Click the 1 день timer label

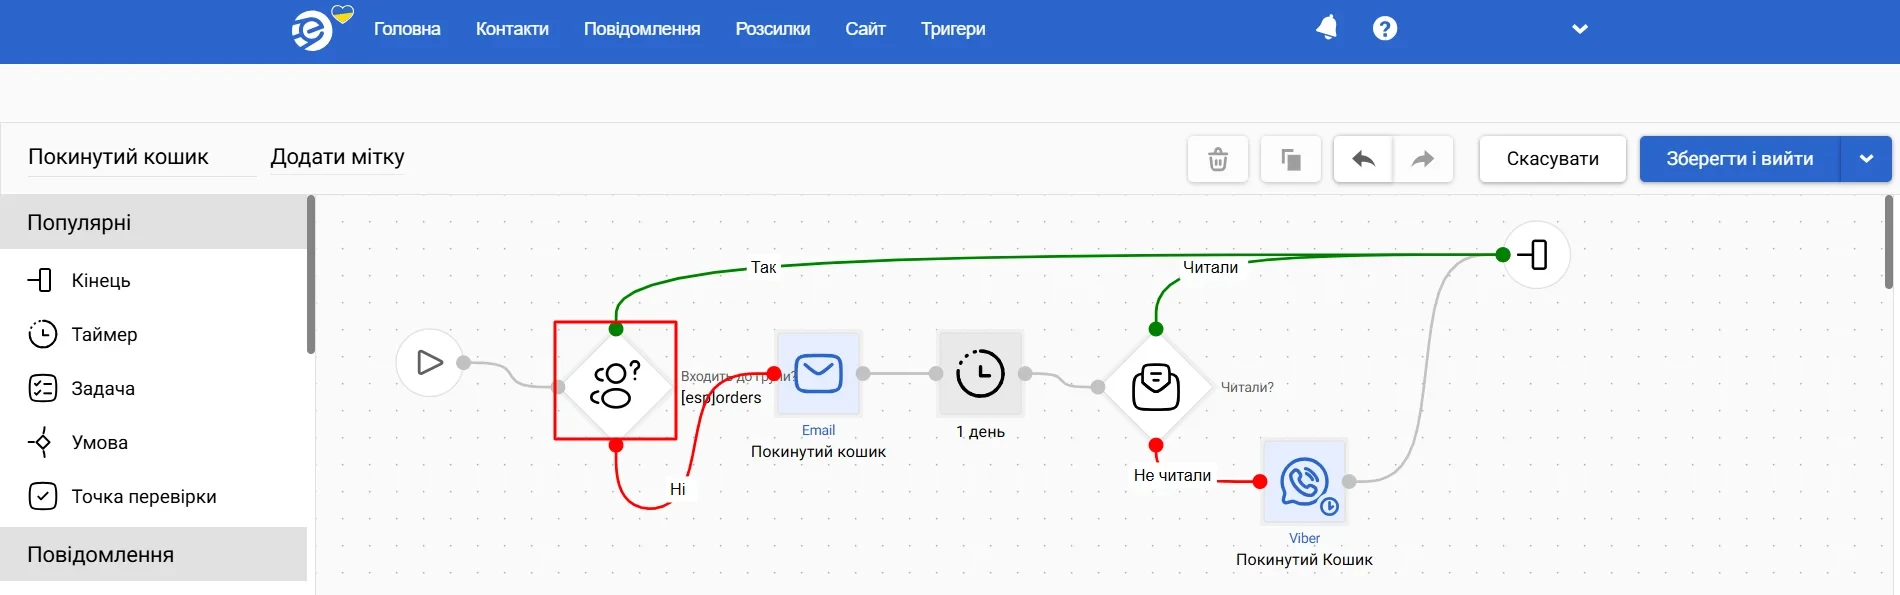click(980, 431)
